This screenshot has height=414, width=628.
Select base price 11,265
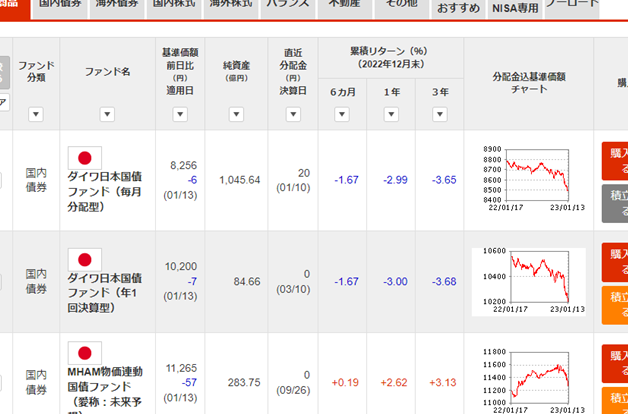pyautogui.click(x=181, y=368)
